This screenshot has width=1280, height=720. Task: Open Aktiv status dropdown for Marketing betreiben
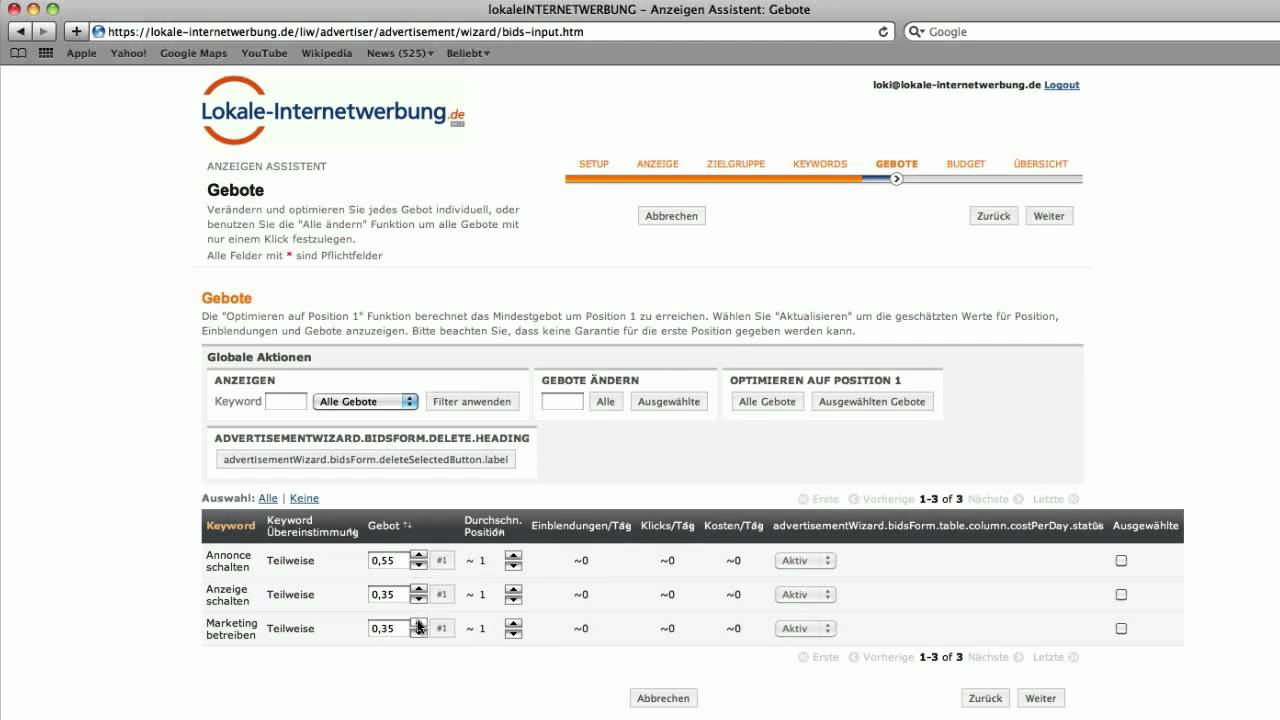805,629
